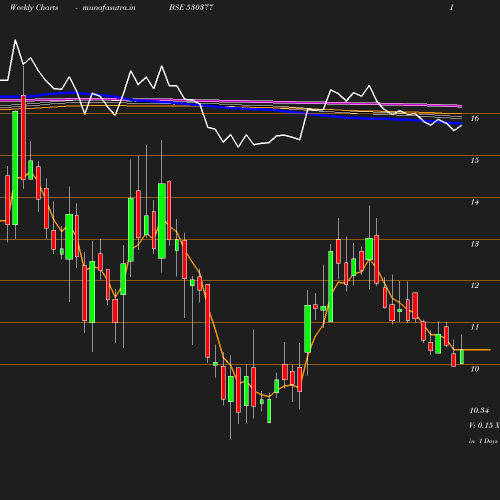Click the 'Weekly Charts' title text
Screen dimensions: 500x500
(34, 8)
